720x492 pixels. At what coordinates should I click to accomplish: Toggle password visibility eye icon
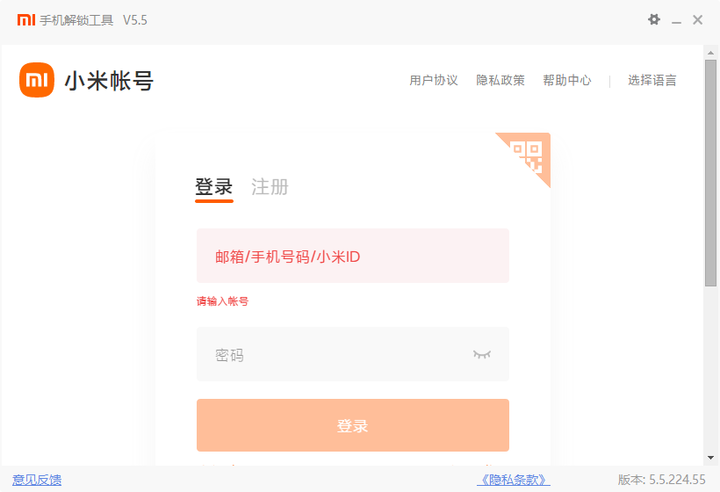coord(482,354)
